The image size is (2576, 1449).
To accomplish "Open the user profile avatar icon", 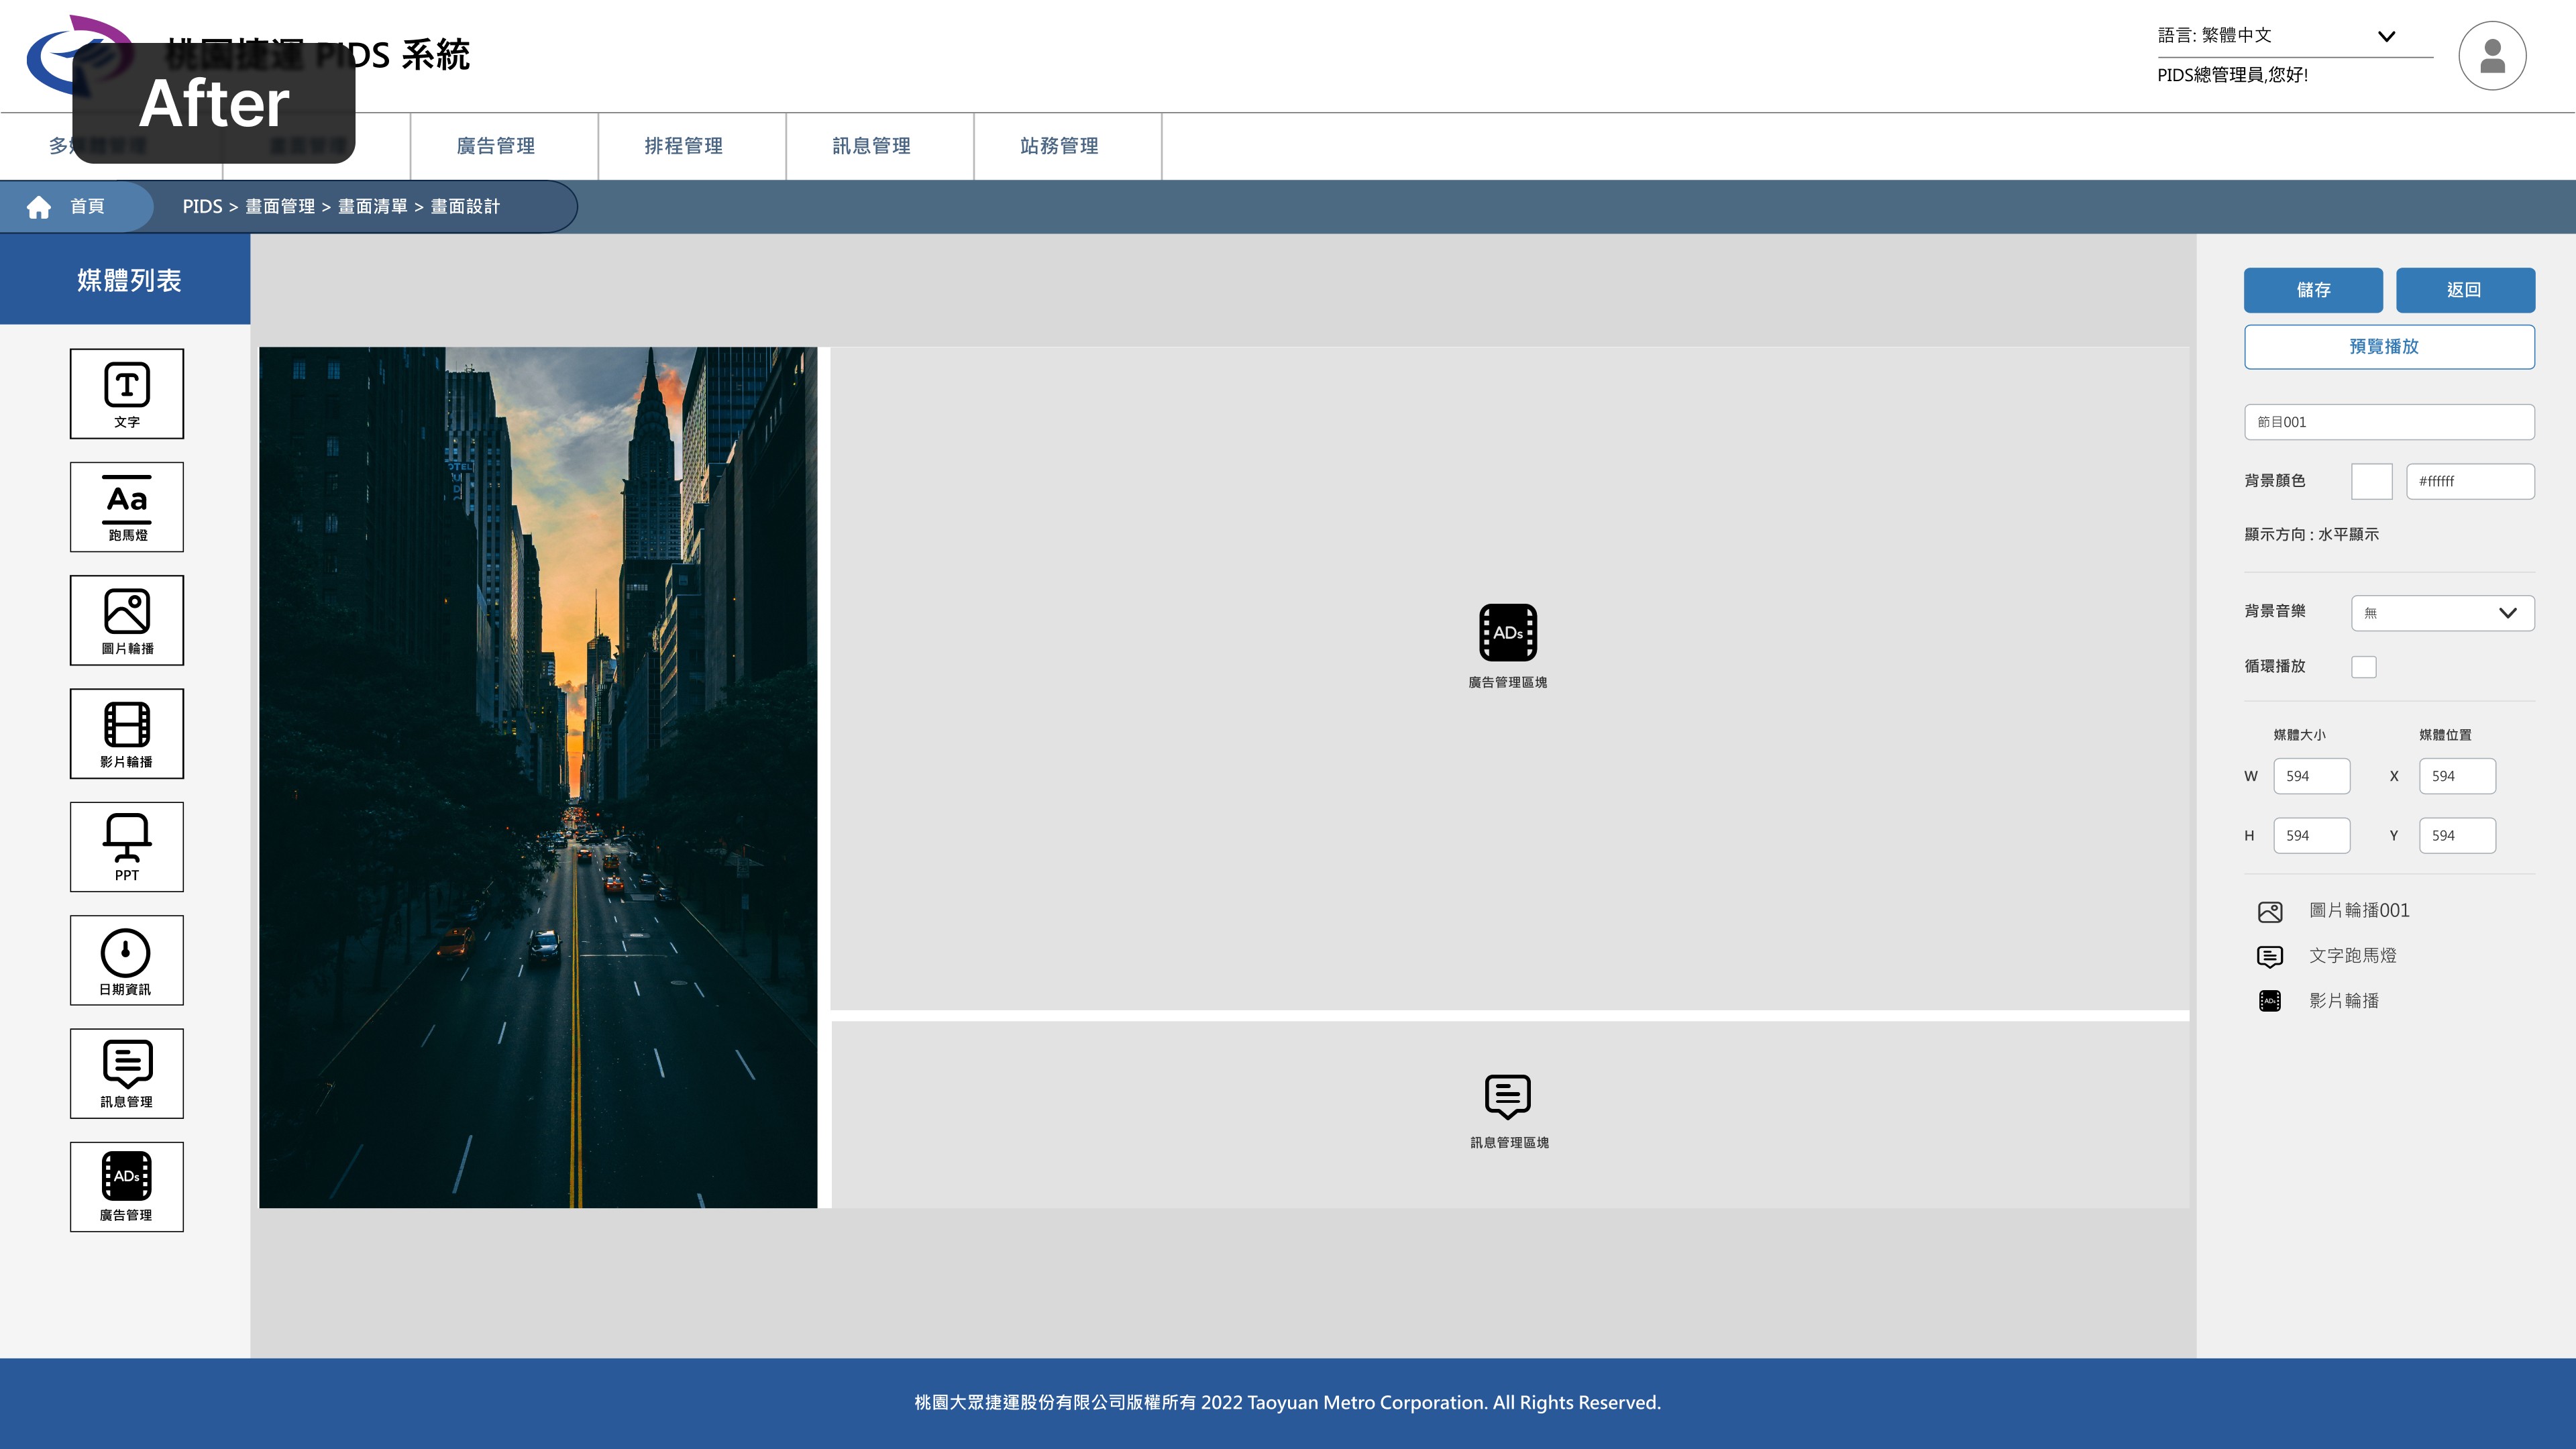I will click(x=2491, y=56).
